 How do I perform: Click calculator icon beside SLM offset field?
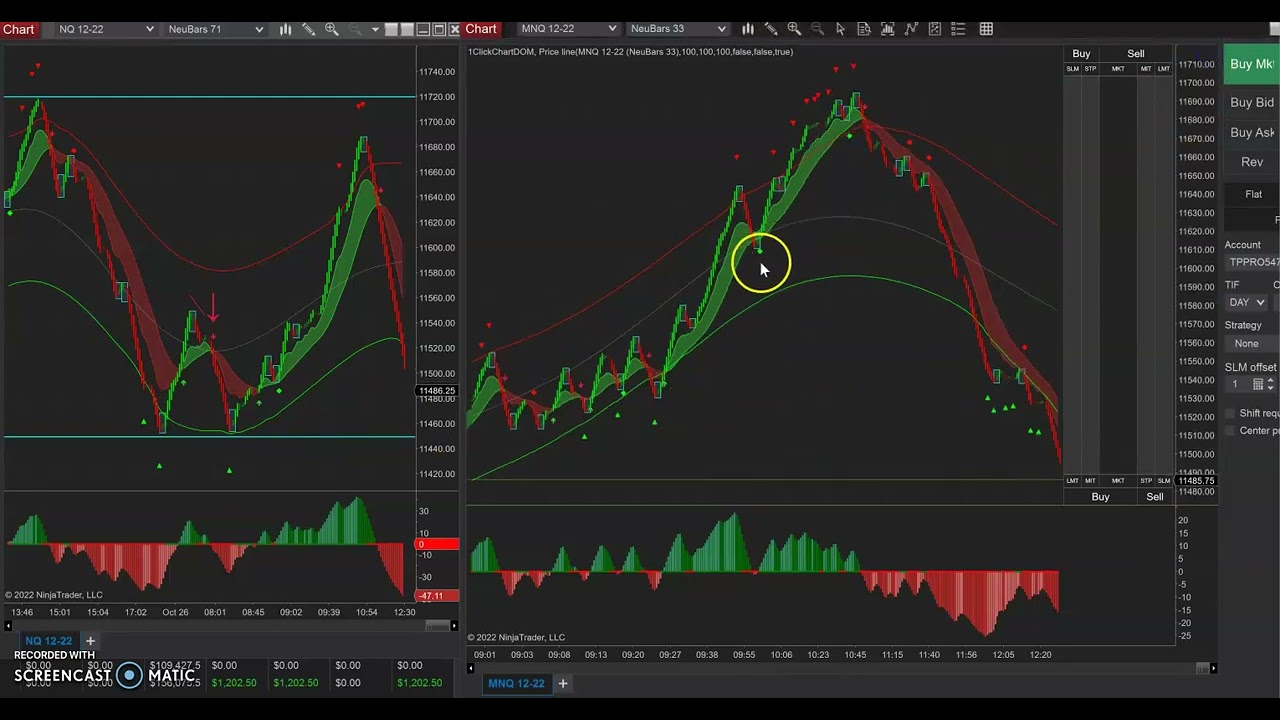[x=1258, y=384]
